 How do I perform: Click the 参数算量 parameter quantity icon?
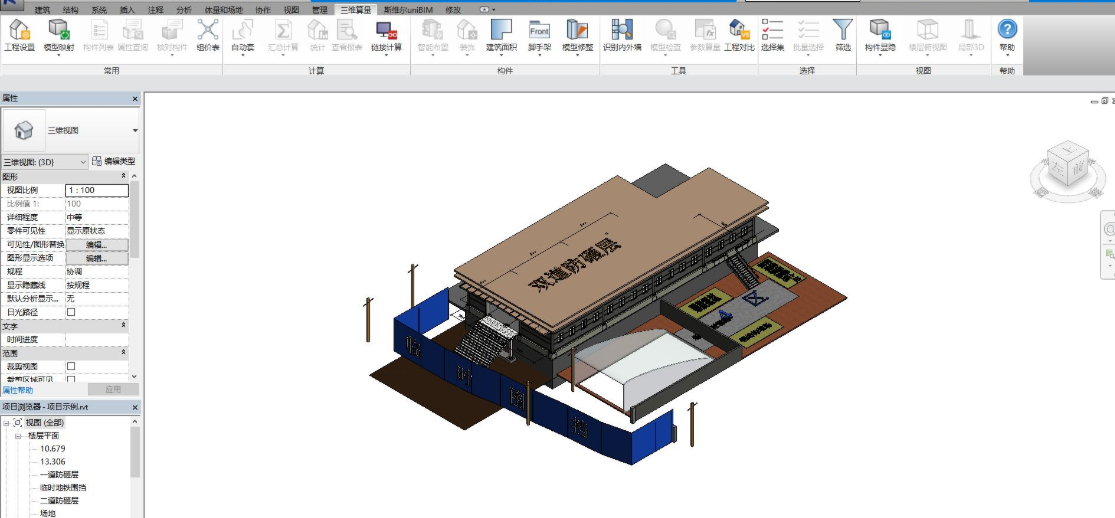point(705,30)
